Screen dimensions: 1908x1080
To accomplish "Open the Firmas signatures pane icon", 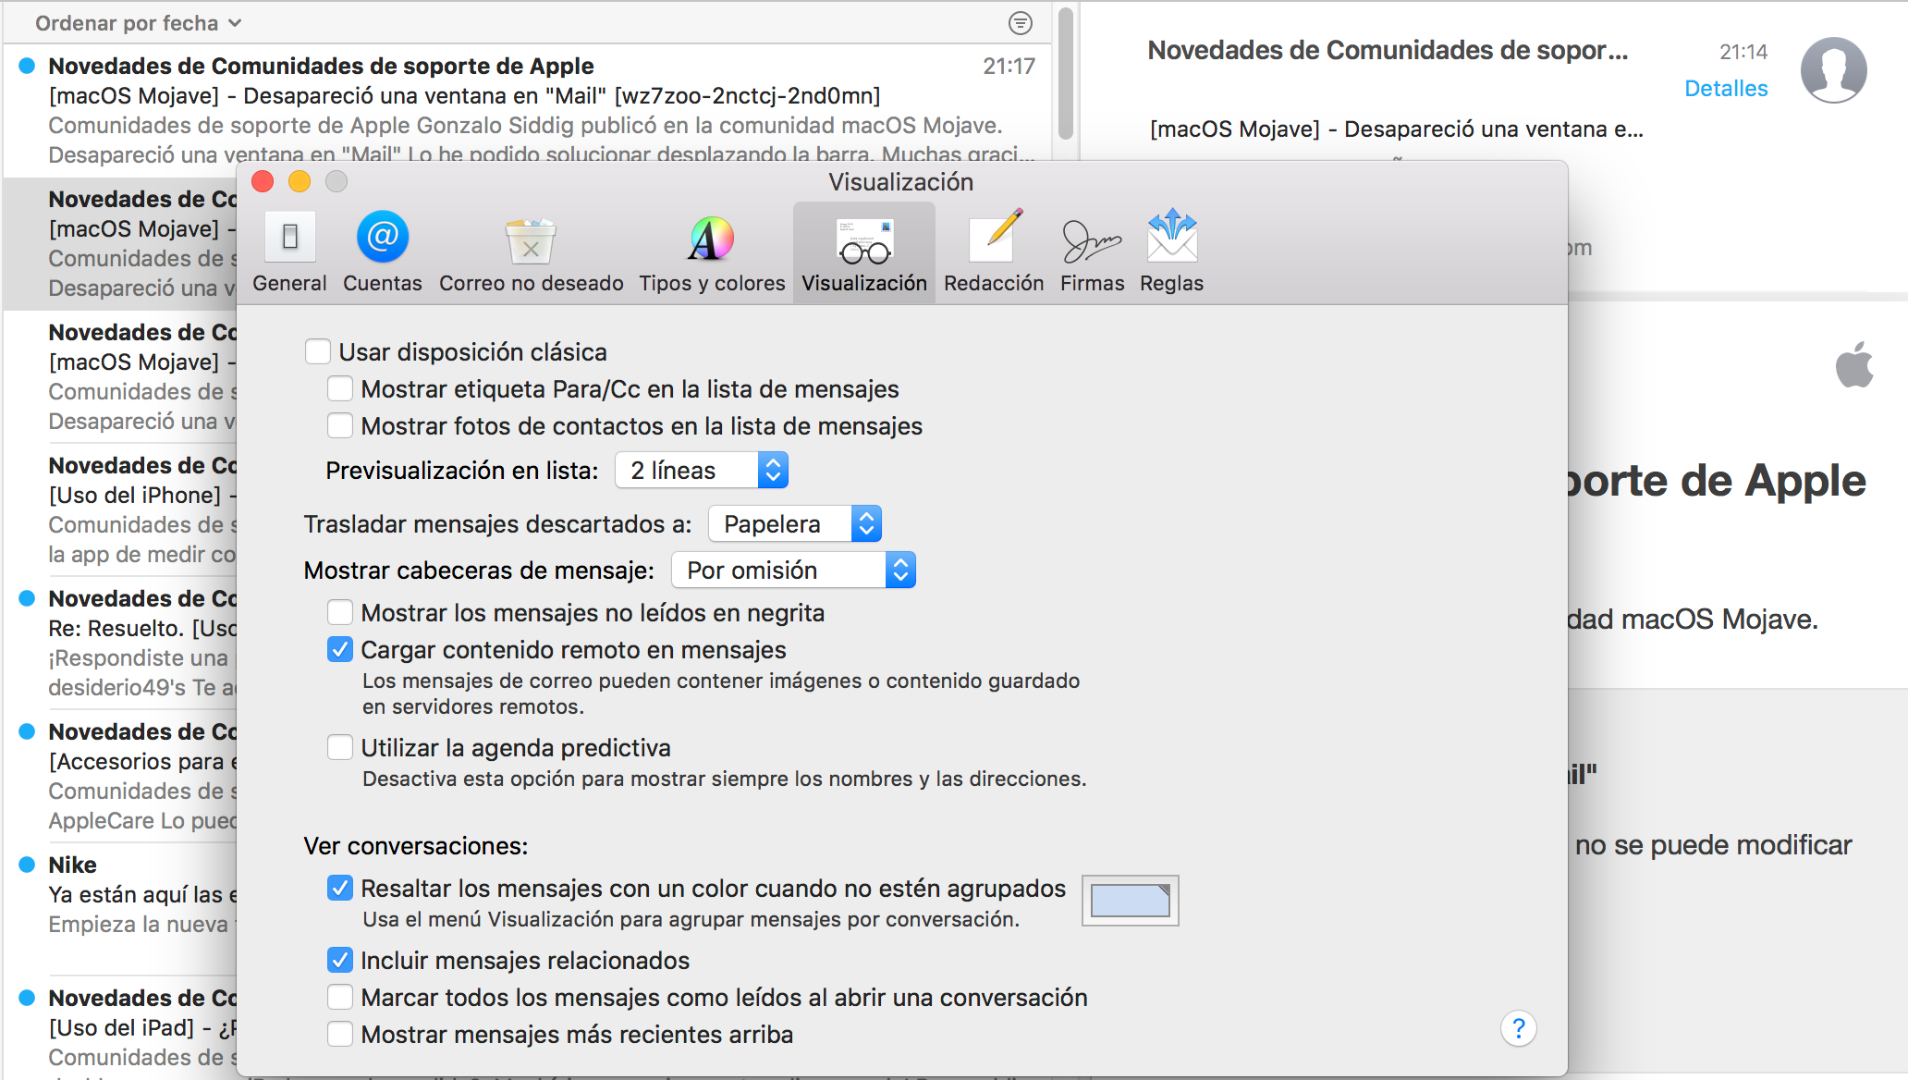I will pos(1091,240).
